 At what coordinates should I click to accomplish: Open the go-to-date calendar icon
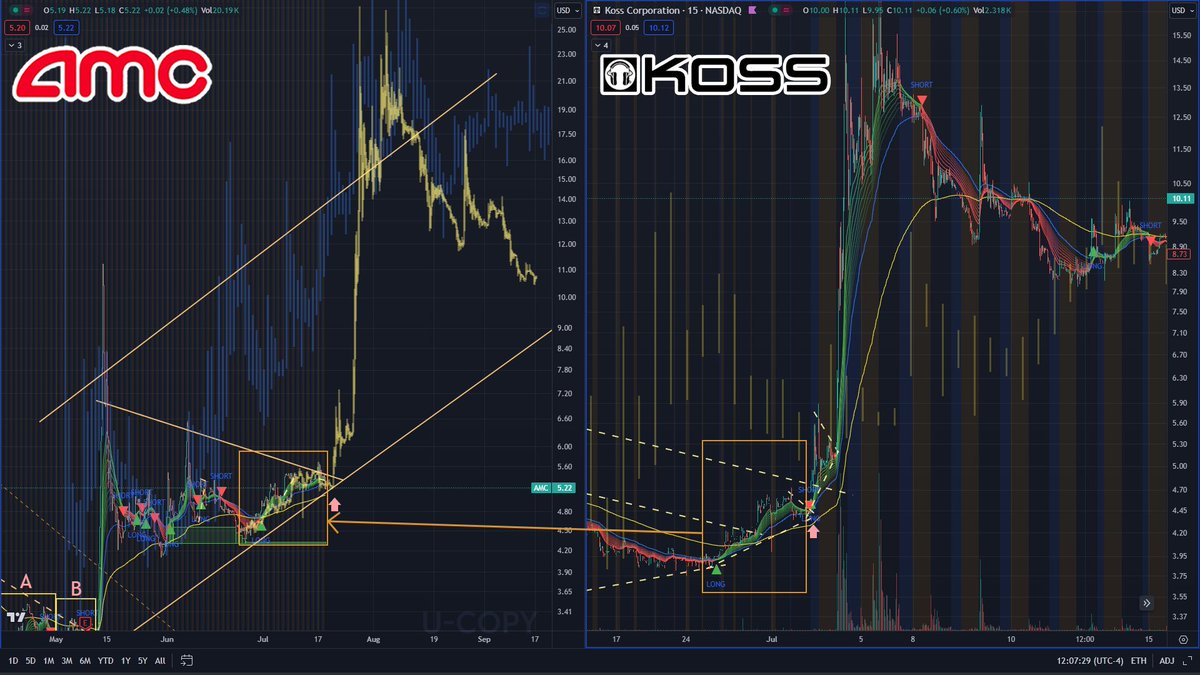pos(187,661)
